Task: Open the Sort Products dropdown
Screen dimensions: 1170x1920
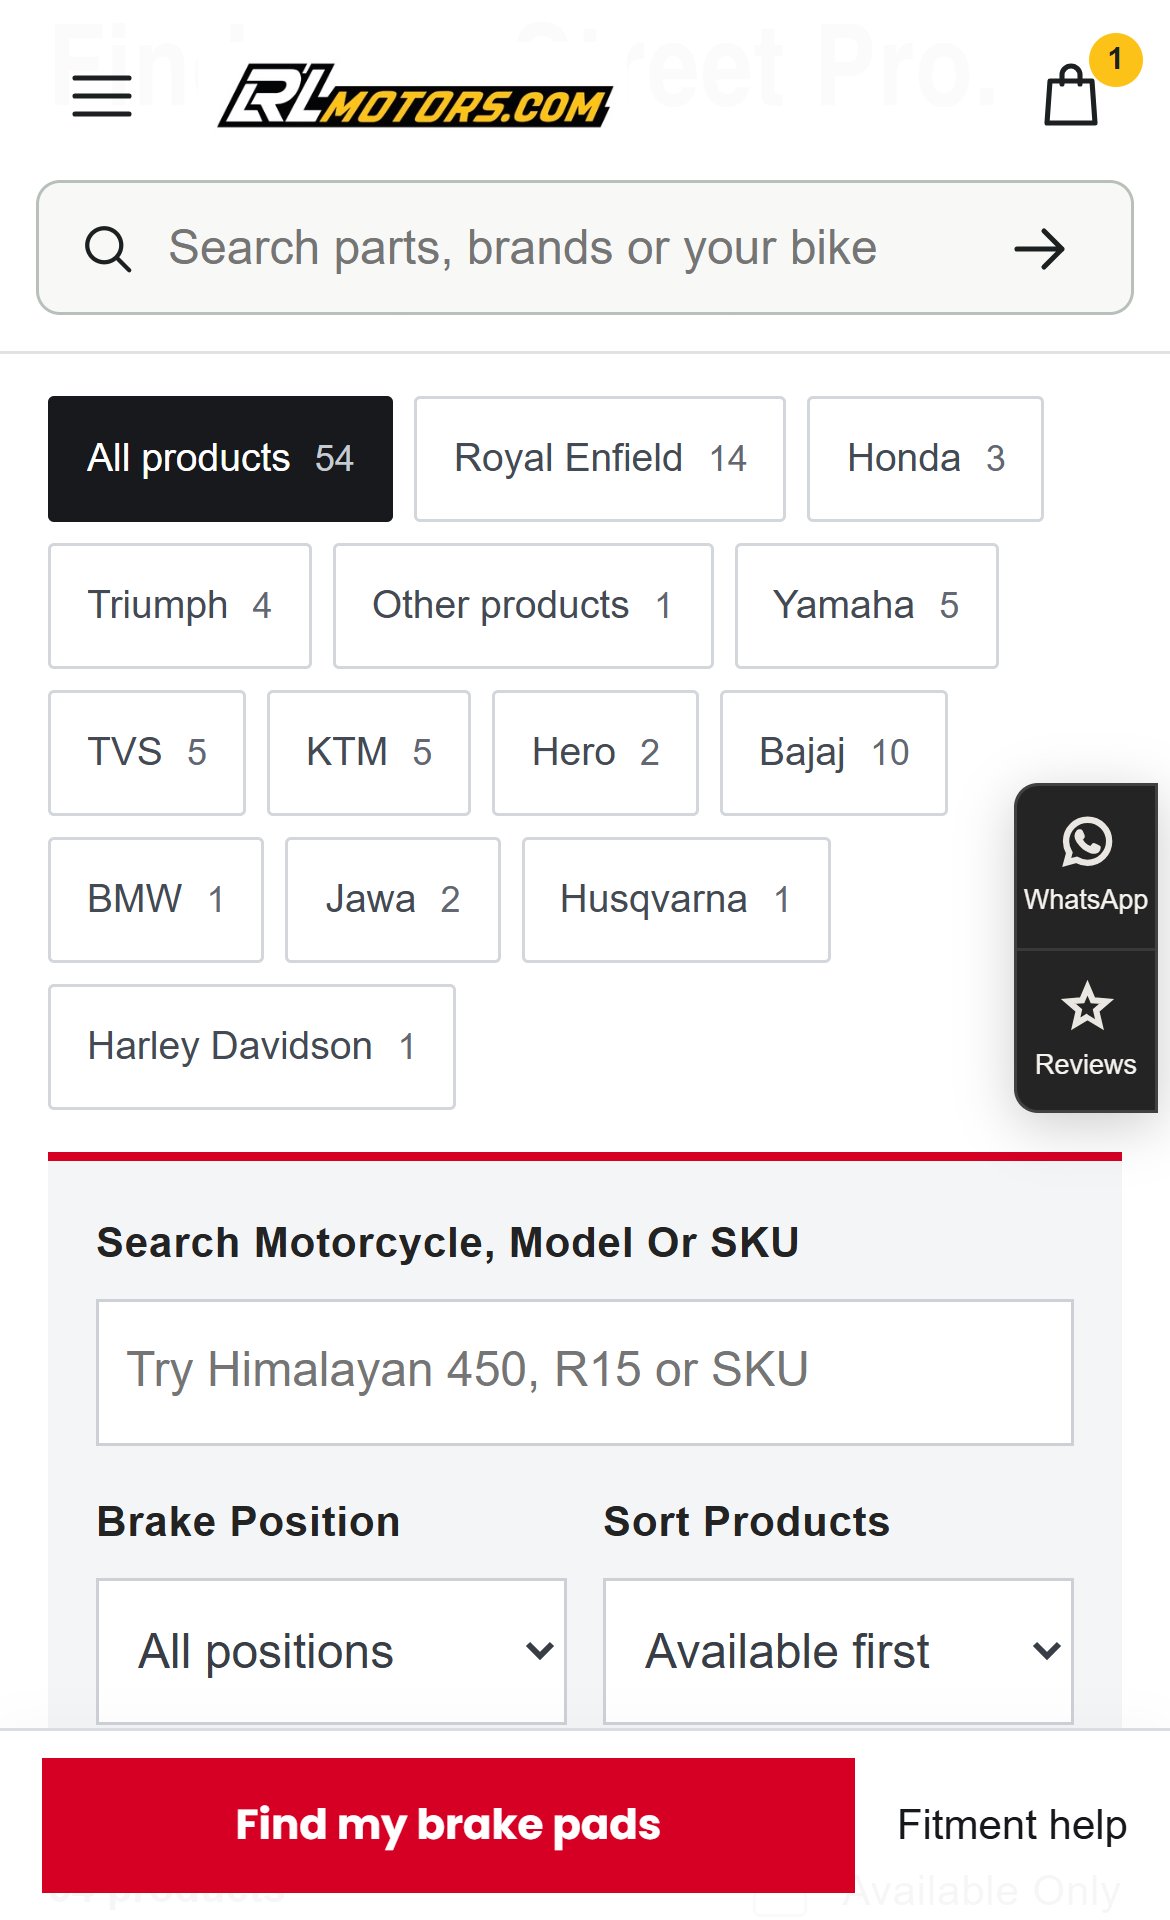Action: [838, 1651]
